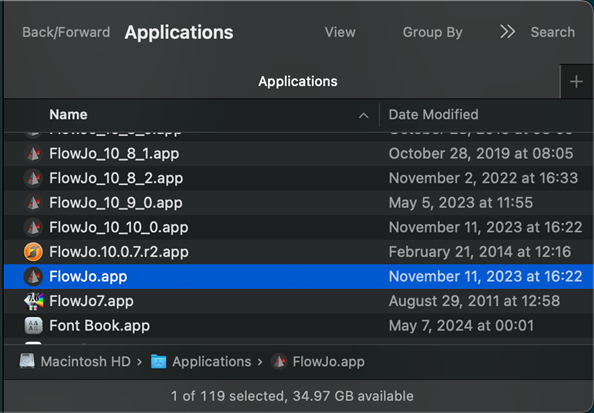Viewport: 594px width, 413px height.
Task: Open Search in the toolbar
Action: (x=552, y=32)
